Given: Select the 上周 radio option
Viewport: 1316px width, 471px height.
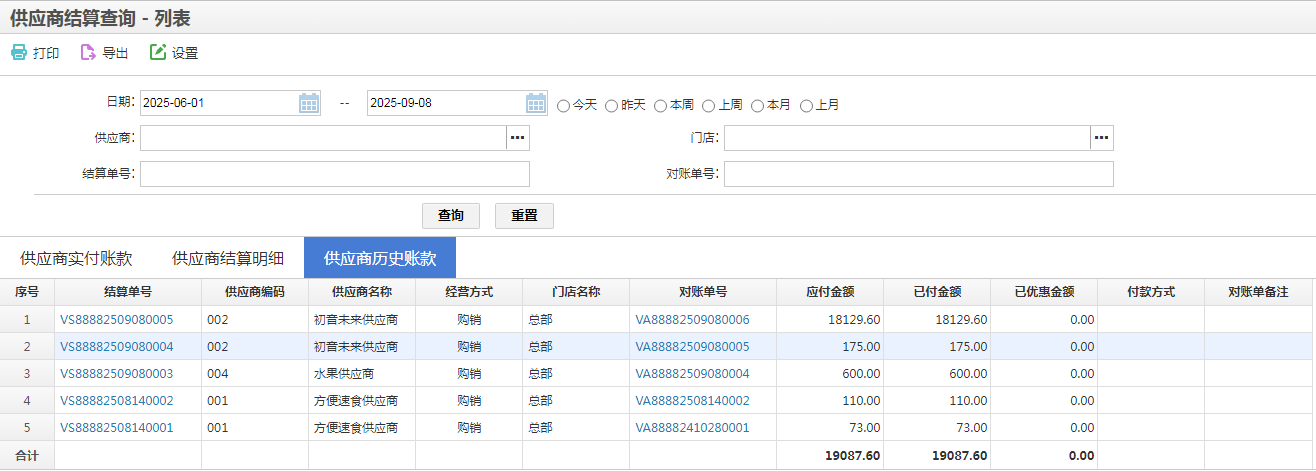Looking at the screenshot, I should [x=709, y=105].
